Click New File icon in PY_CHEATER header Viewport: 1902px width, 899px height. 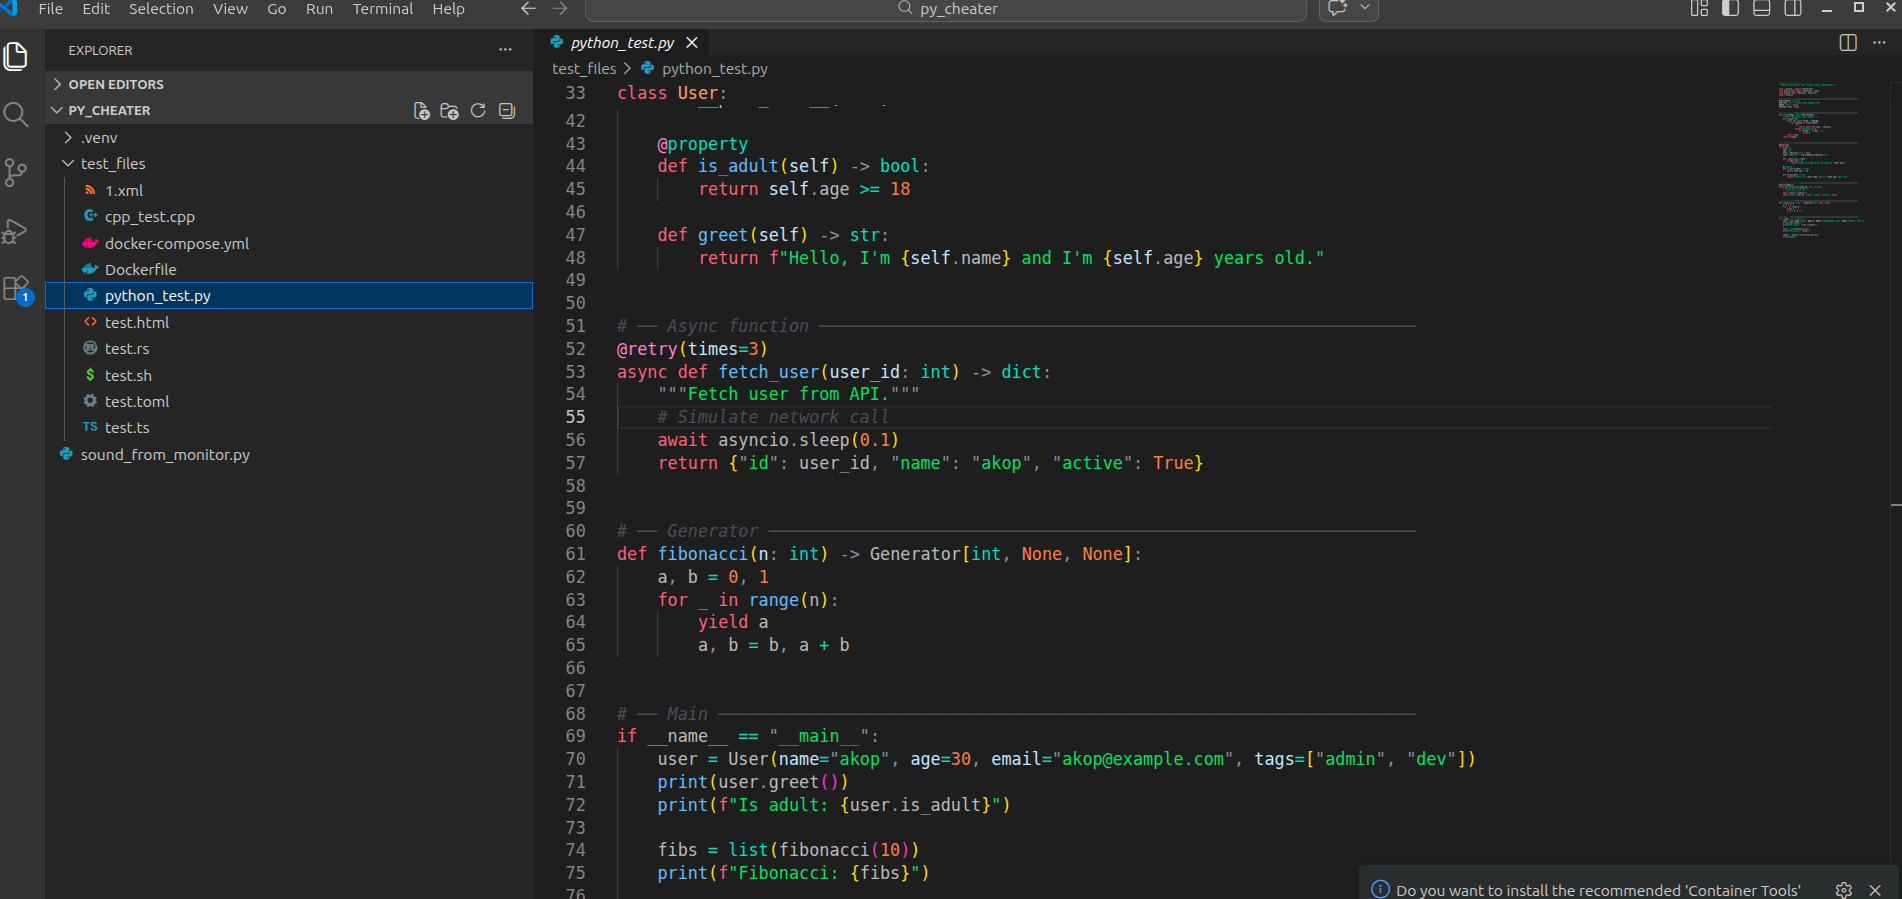tap(422, 111)
